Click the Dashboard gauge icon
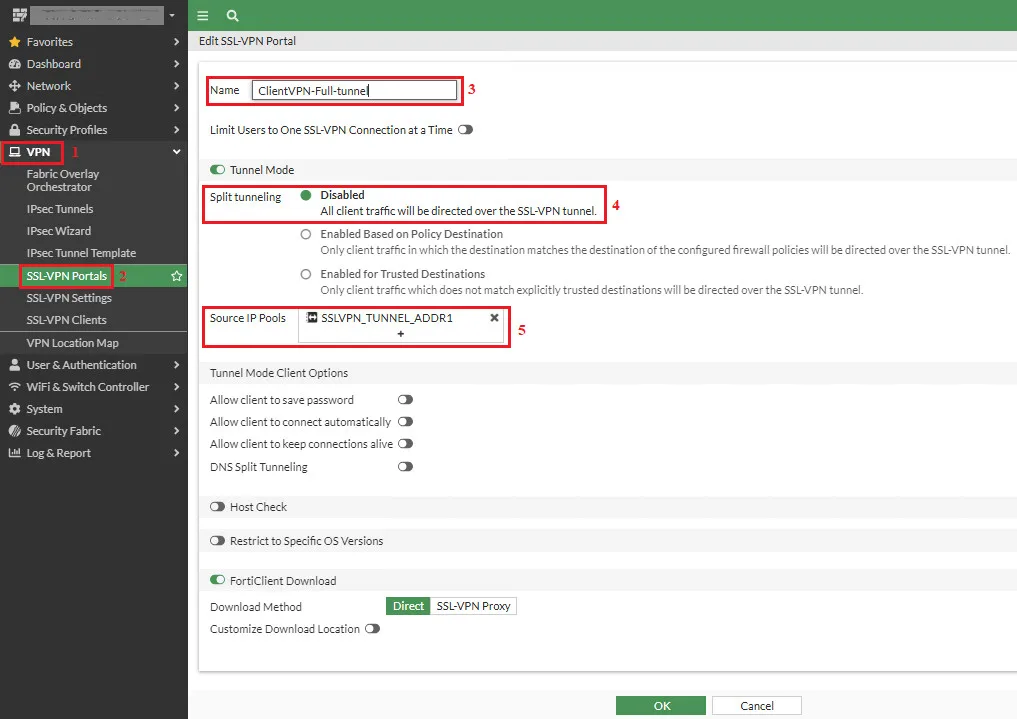This screenshot has height=719, width=1017. (14, 64)
